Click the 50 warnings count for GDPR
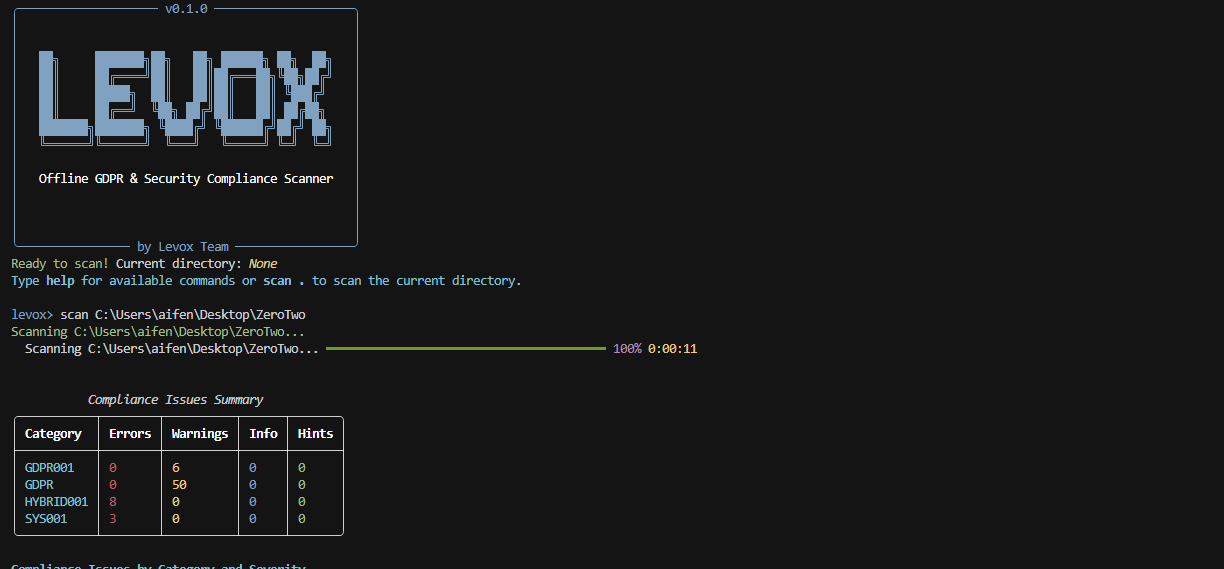Image resolution: width=1224 pixels, height=569 pixels. point(179,485)
